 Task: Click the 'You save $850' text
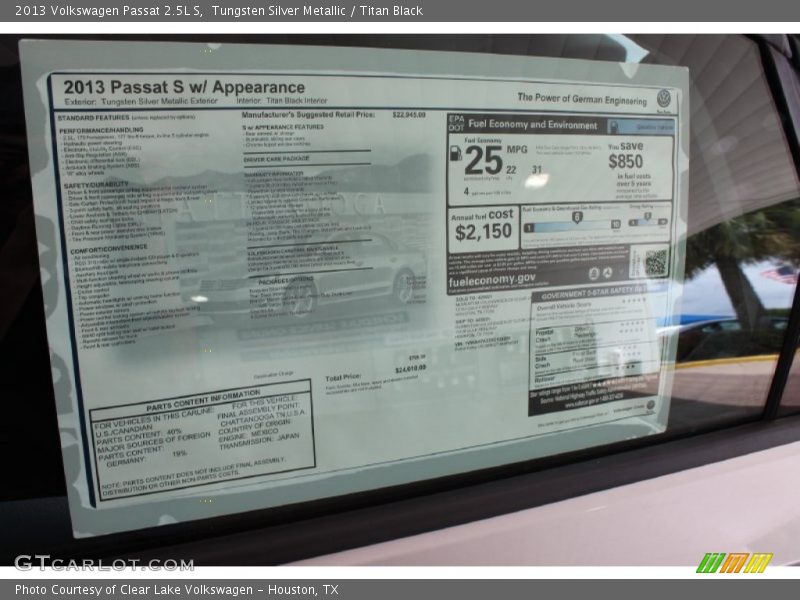[627, 155]
